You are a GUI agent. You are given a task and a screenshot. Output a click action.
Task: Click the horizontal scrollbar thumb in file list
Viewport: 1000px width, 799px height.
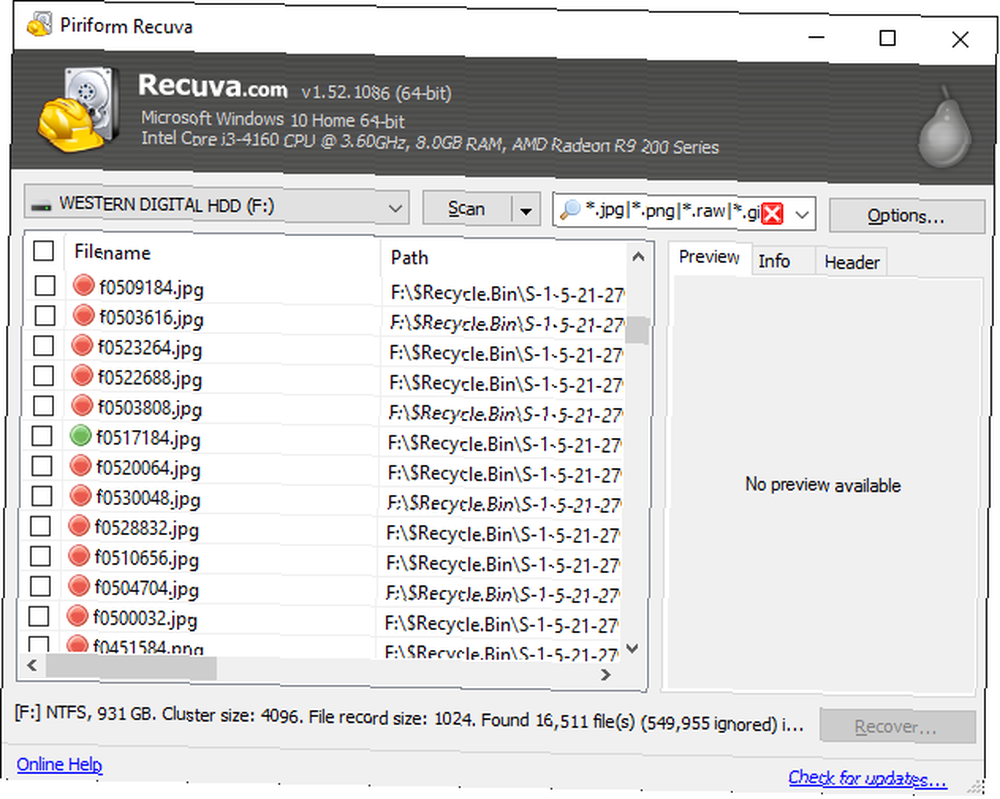point(131,667)
